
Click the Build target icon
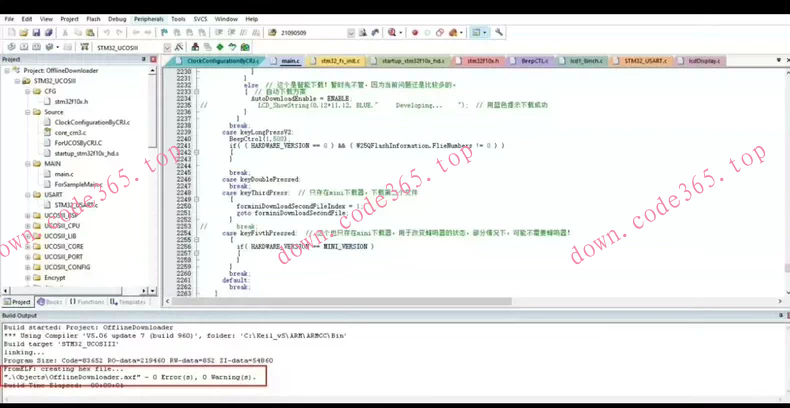23,47
